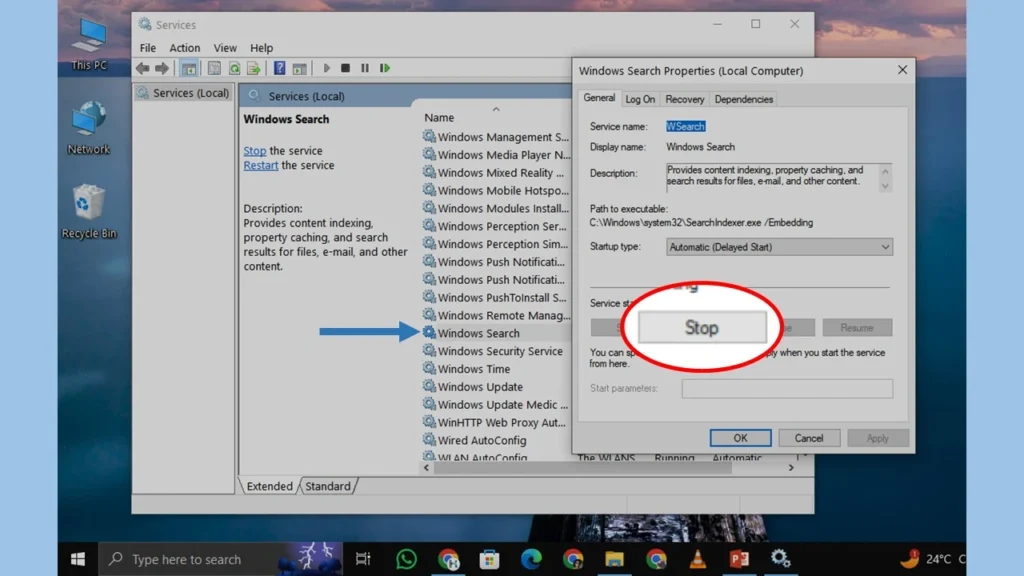The width and height of the screenshot is (1024, 576).
Task: Select the General tab
Action: click(599, 98)
